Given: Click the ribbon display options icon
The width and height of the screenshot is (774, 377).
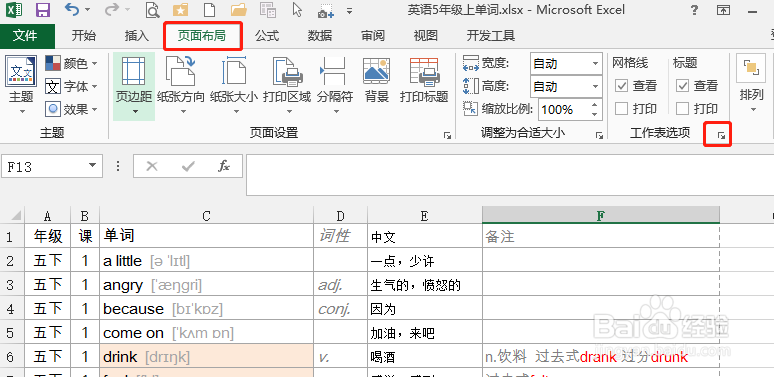Looking at the screenshot, I should pyautogui.click(x=723, y=10).
